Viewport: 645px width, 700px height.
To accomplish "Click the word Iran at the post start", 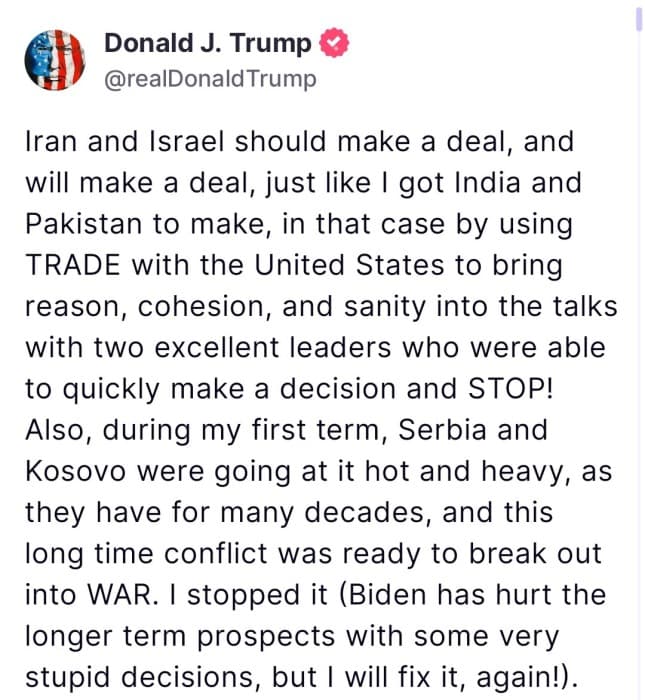I will point(51,142).
